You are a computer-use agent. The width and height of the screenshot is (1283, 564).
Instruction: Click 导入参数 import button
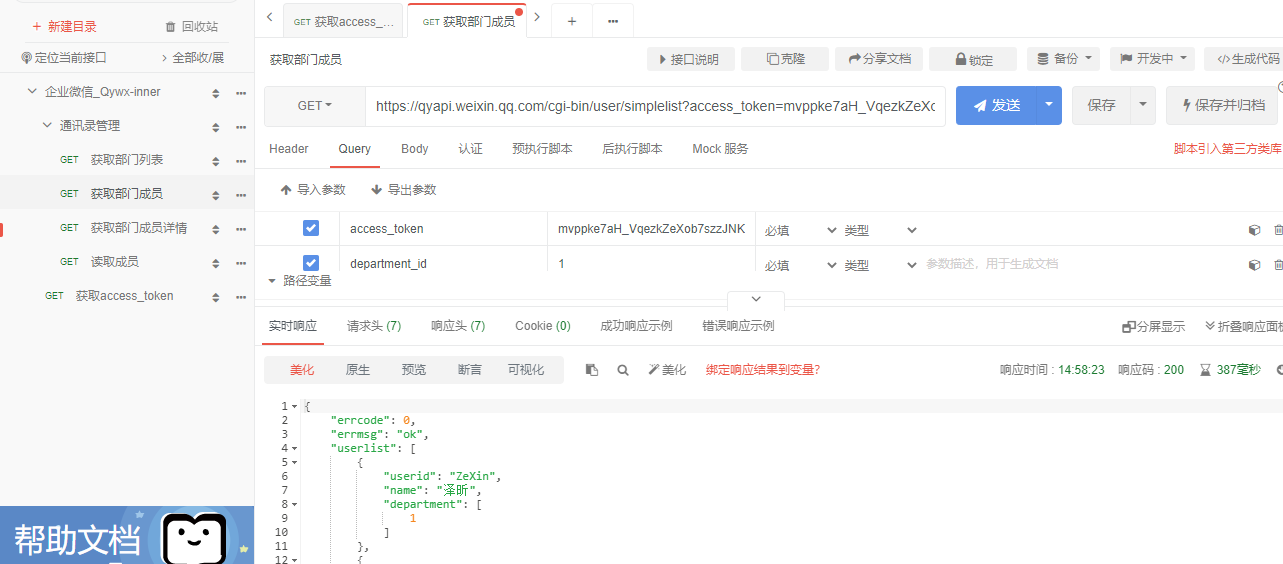(313, 189)
